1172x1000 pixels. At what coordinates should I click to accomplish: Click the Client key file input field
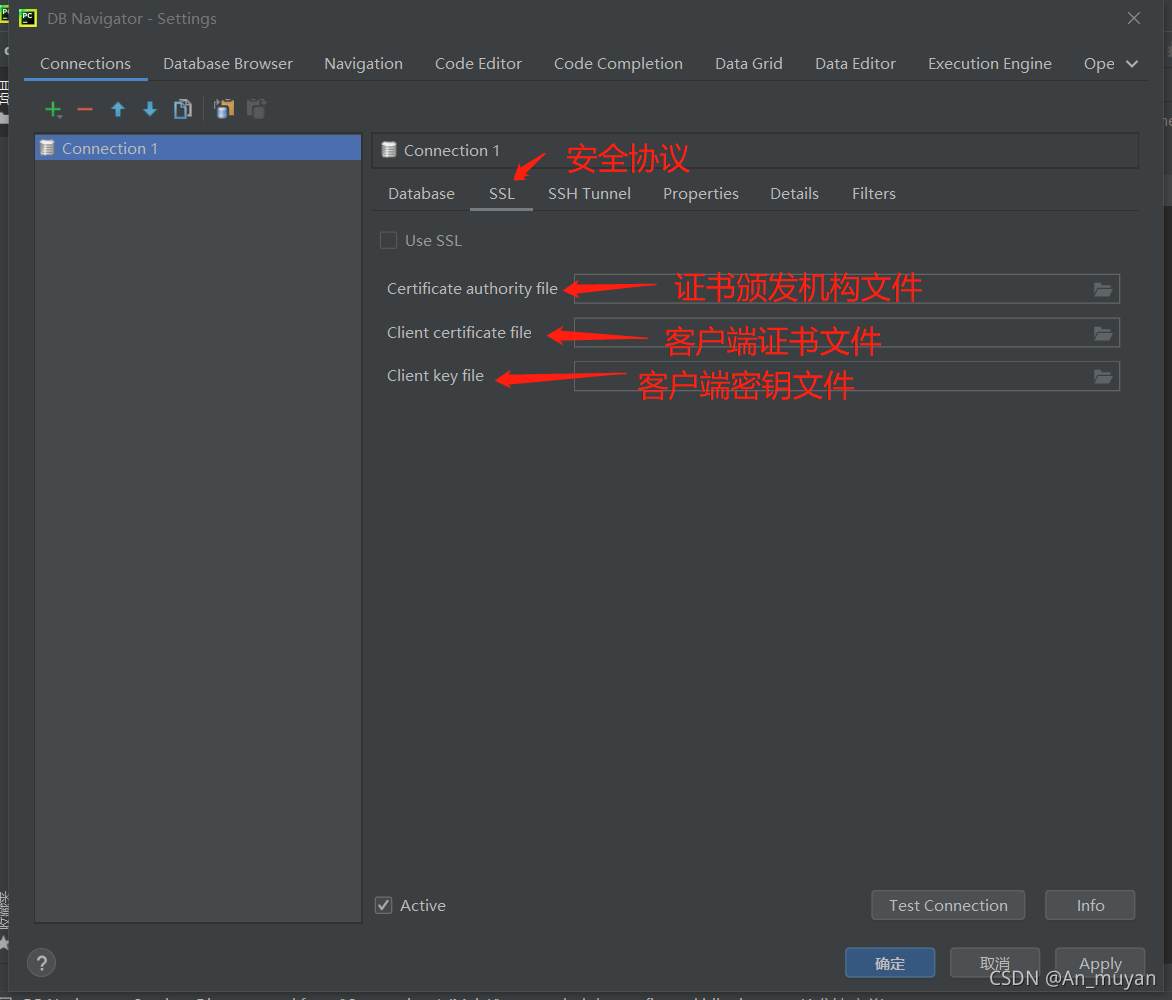(846, 377)
